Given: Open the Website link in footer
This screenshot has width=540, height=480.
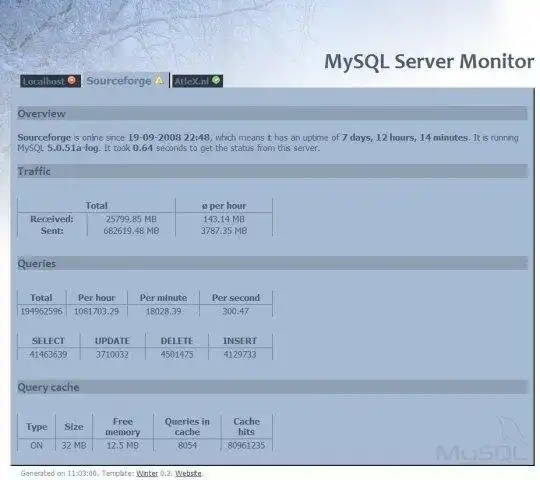Looking at the screenshot, I should 188,473.
